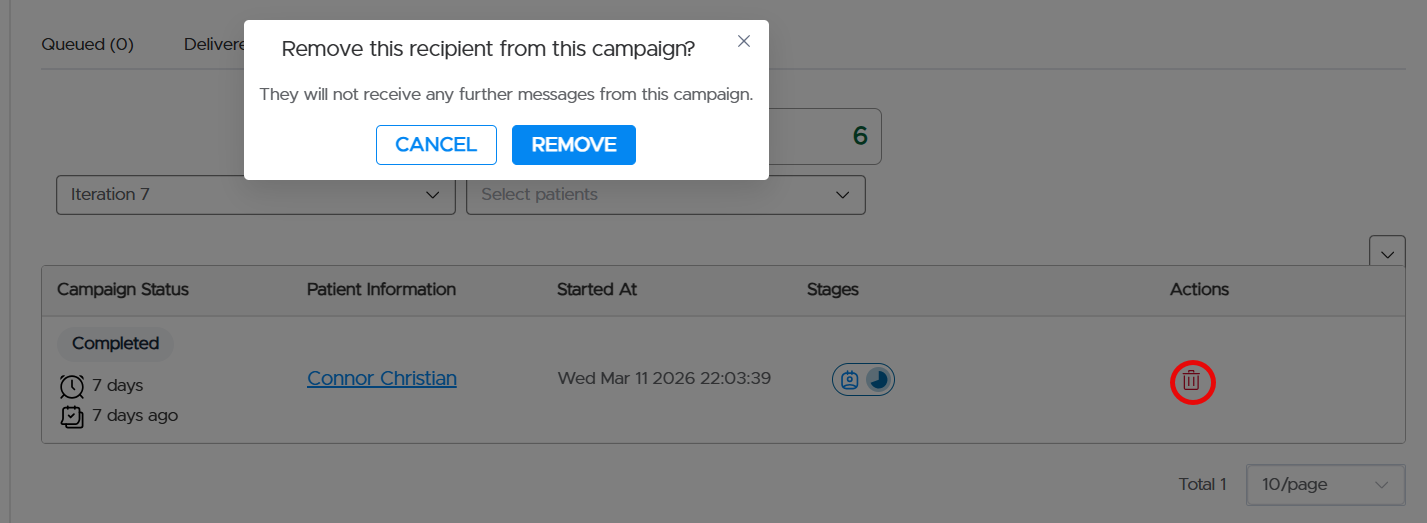
Task: Click the pie chart stage icon
Action: pos(878,380)
